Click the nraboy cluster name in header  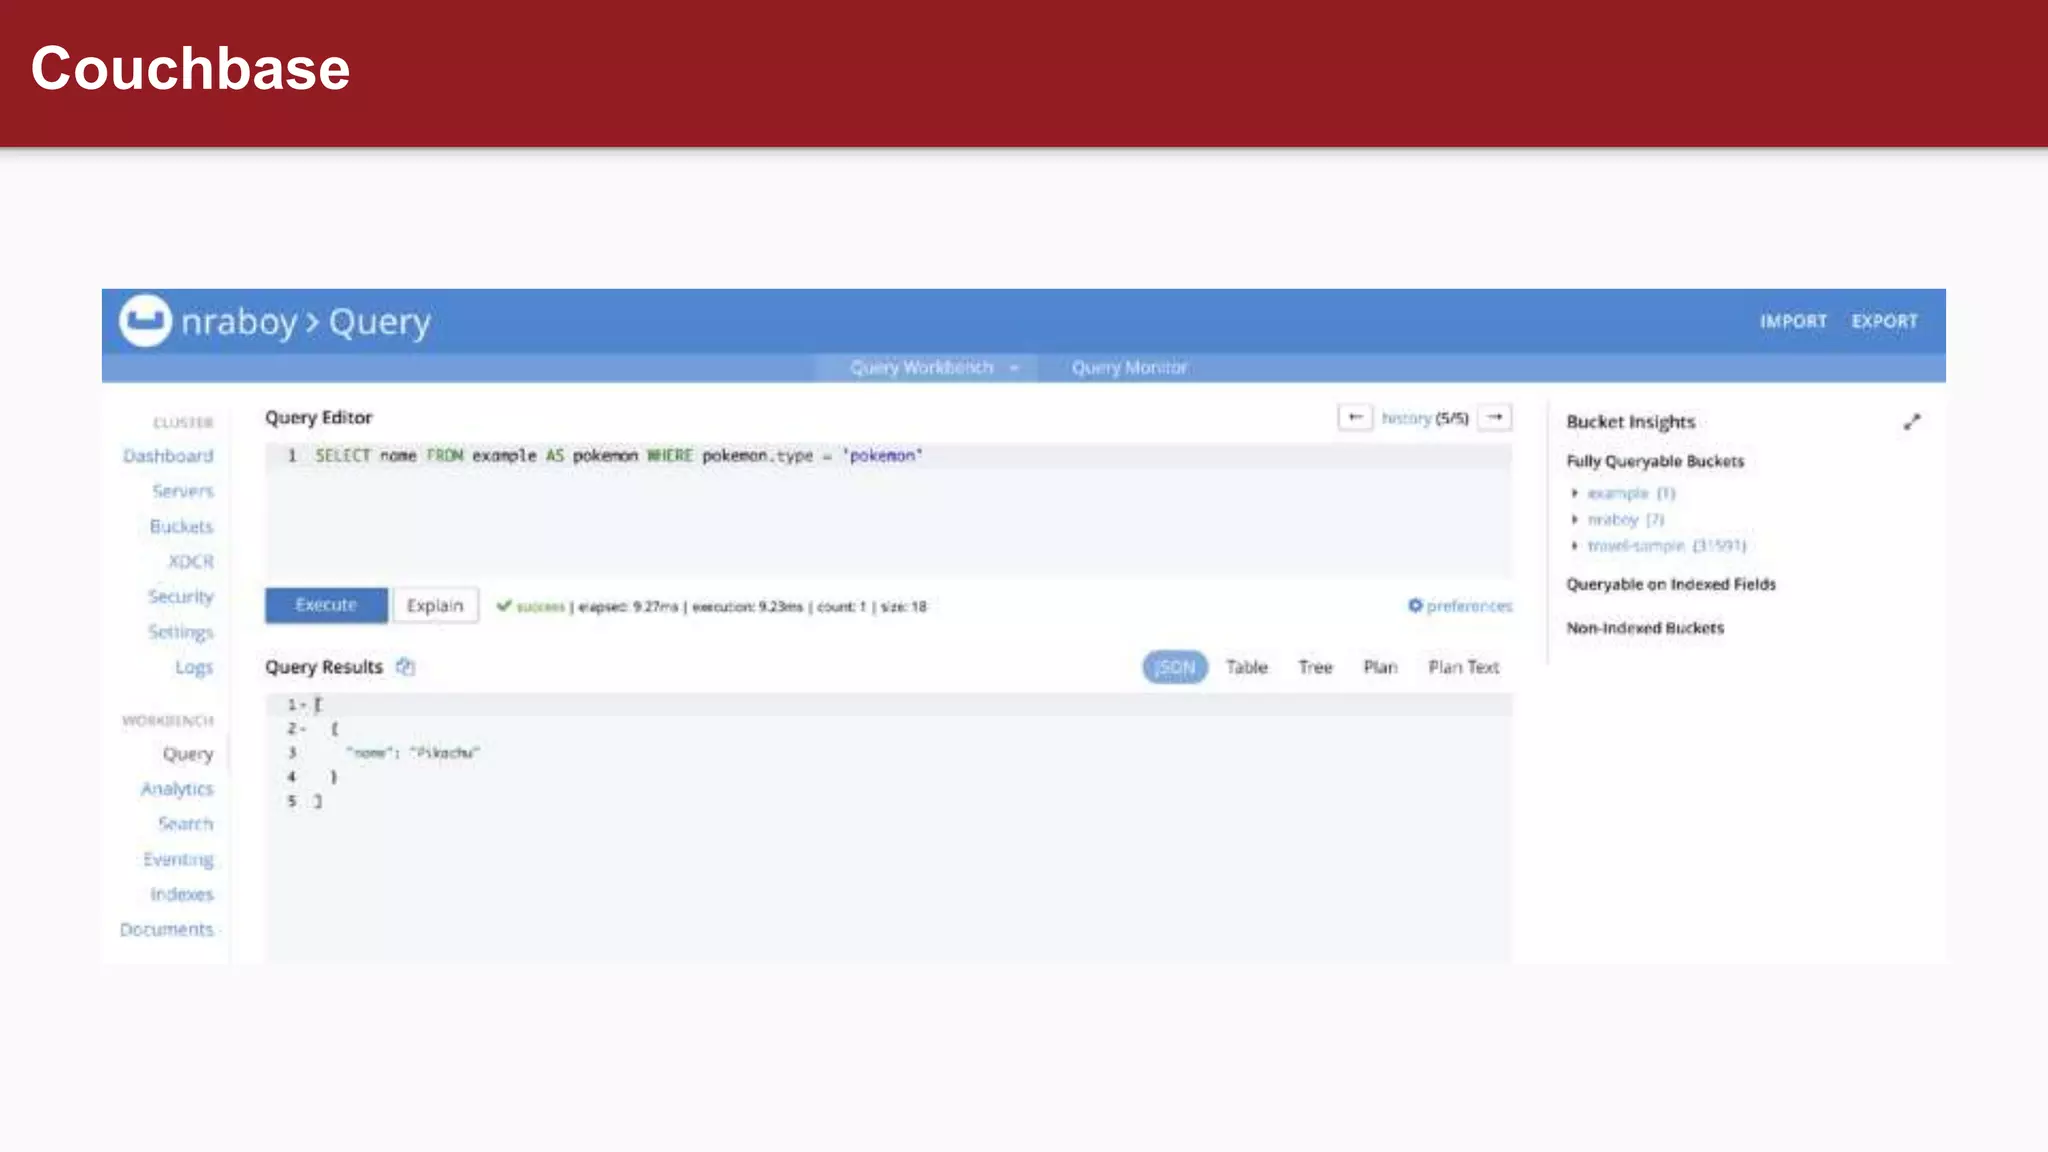click(x=239, y=321)
